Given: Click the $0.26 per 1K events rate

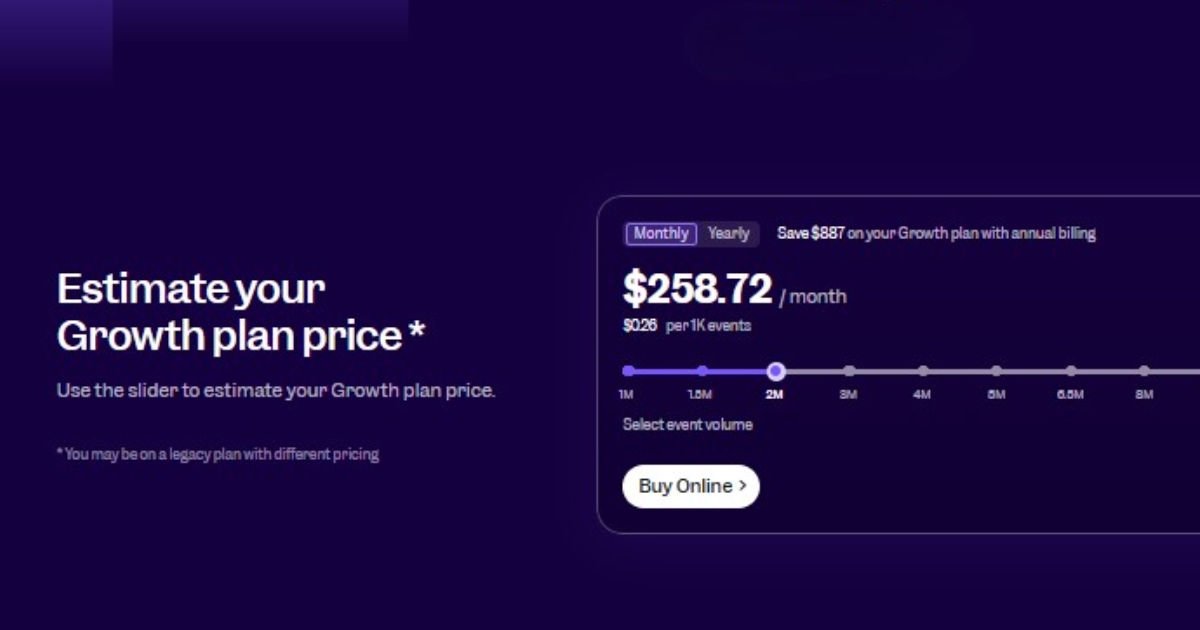Looking at the screenshot, I should [x=686, y=325].
